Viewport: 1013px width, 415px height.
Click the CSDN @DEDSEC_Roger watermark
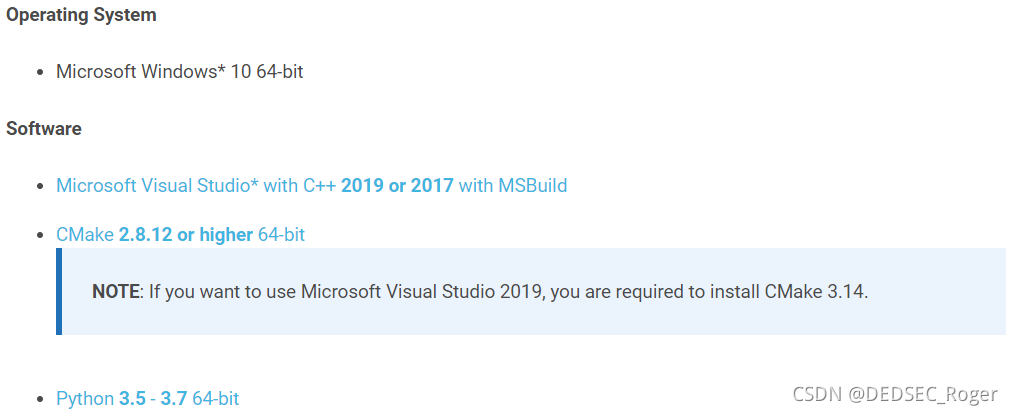pos(895,394)
